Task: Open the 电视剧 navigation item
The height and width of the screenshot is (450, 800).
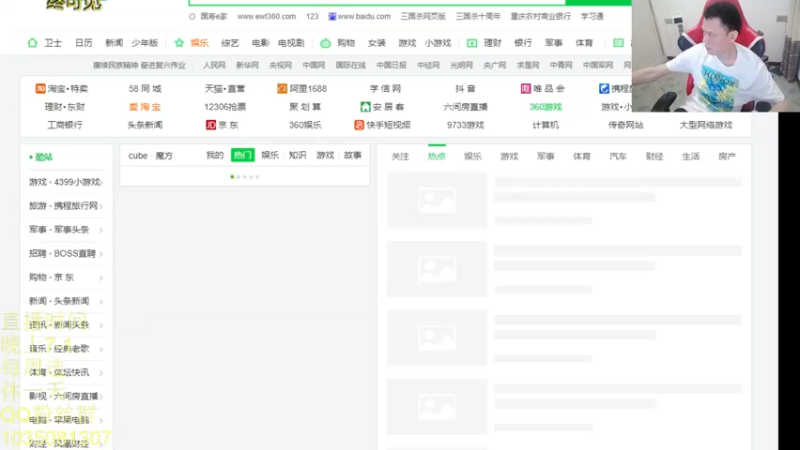Action: (291, 43)
